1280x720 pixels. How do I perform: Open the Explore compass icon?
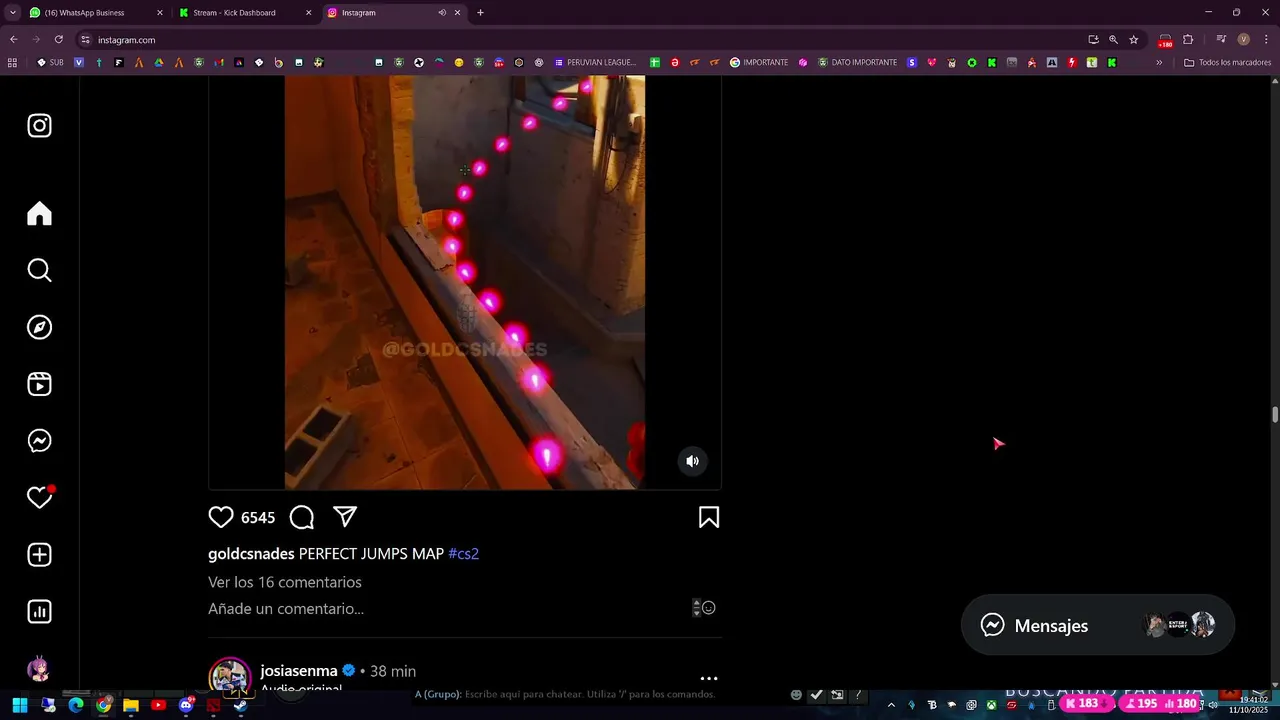coord(39,327)
